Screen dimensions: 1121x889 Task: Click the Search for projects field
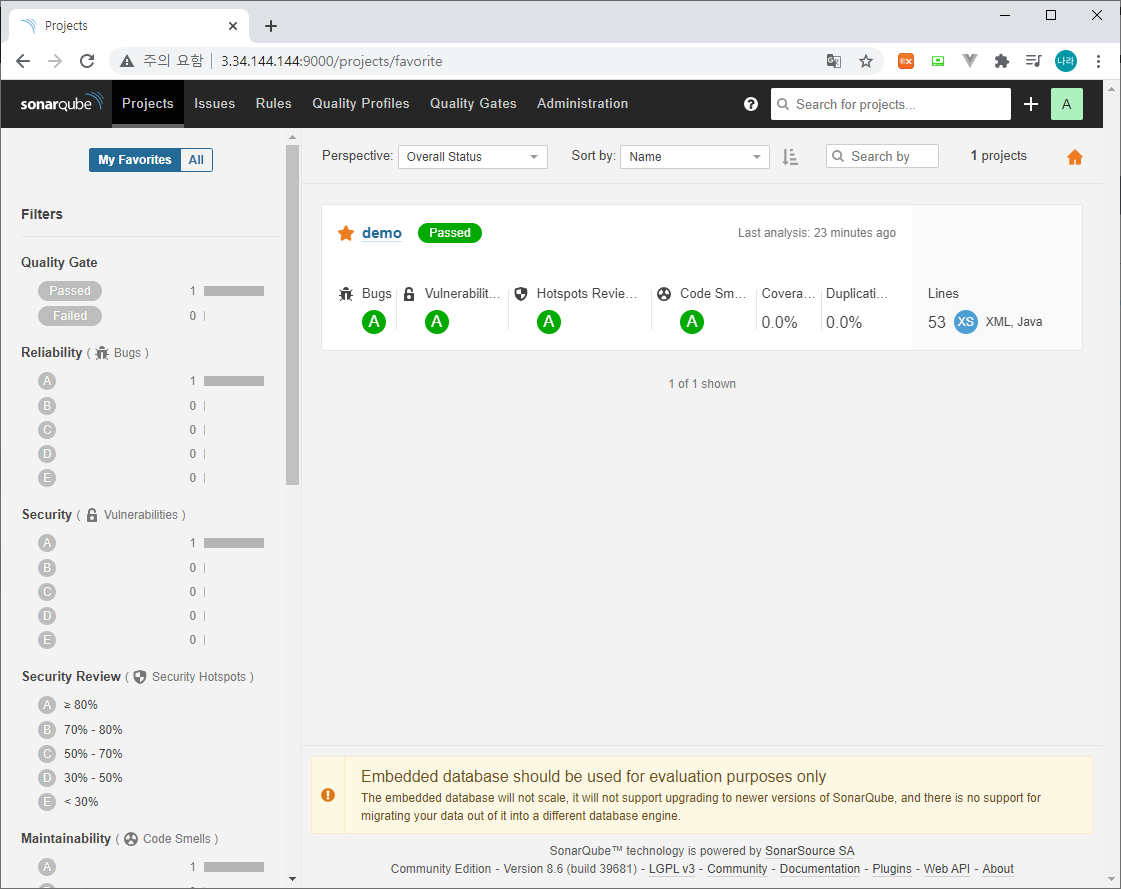[891, 104]
